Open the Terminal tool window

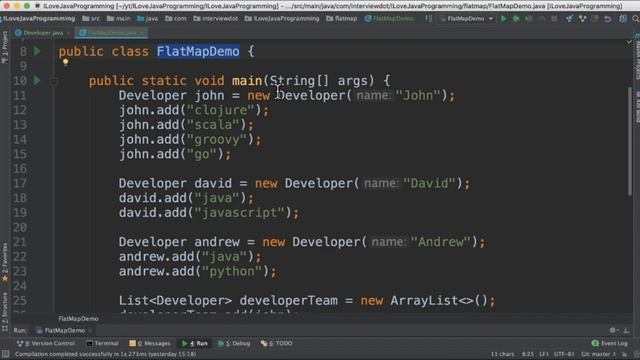[x=102, y=344]
